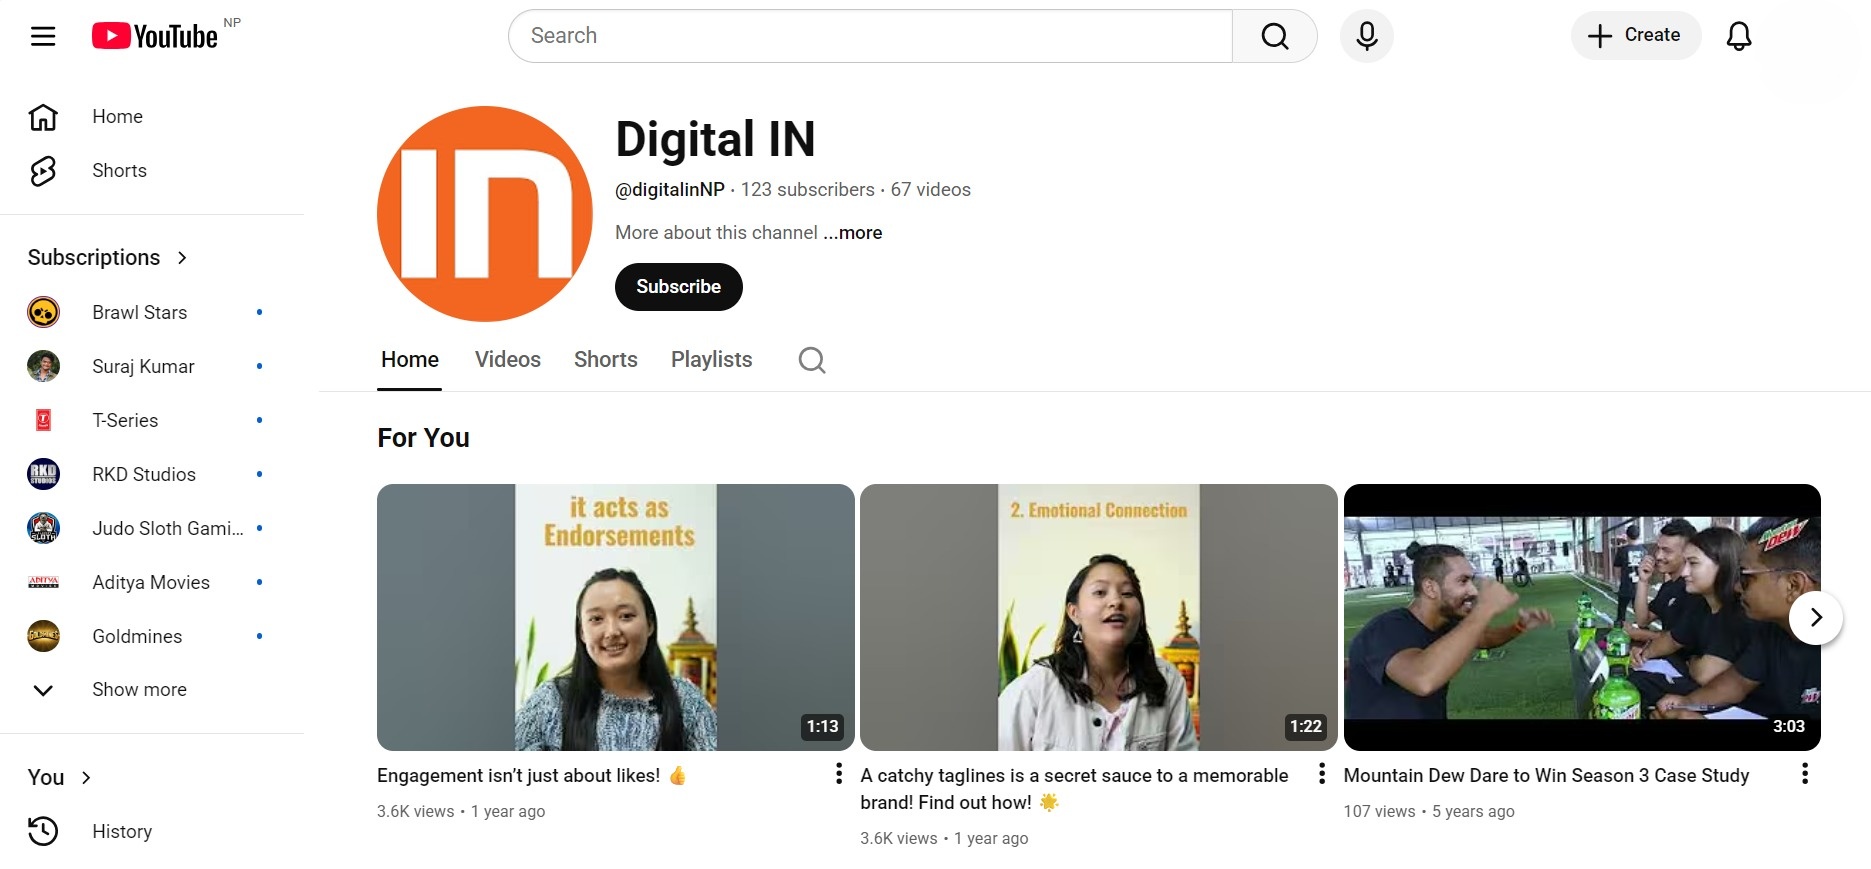The image size is (1871, 869).
Task: Open the notifications bell
Action: coord(1738,36)
